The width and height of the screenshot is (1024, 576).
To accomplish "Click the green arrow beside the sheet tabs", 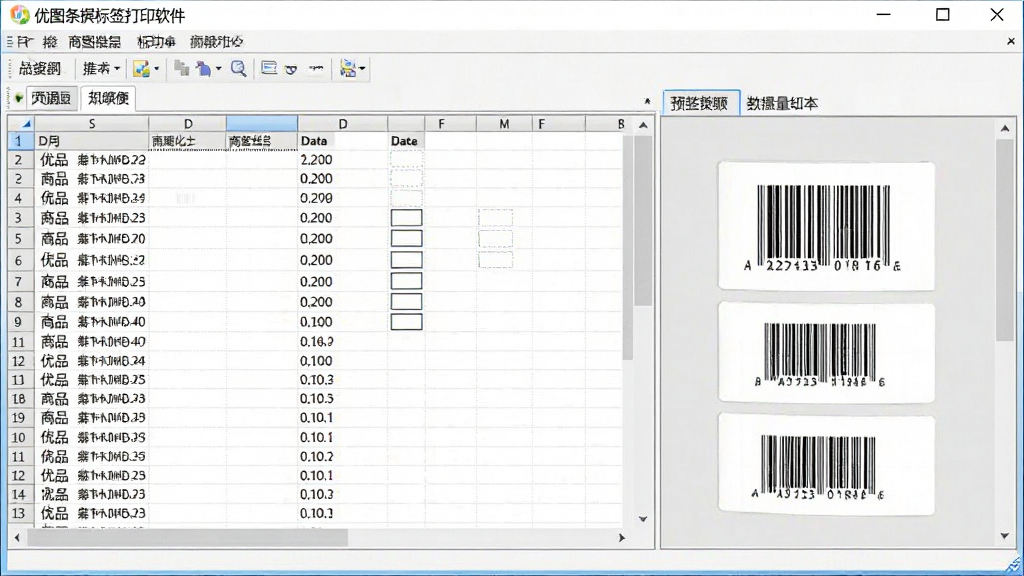I will [18, 99].
